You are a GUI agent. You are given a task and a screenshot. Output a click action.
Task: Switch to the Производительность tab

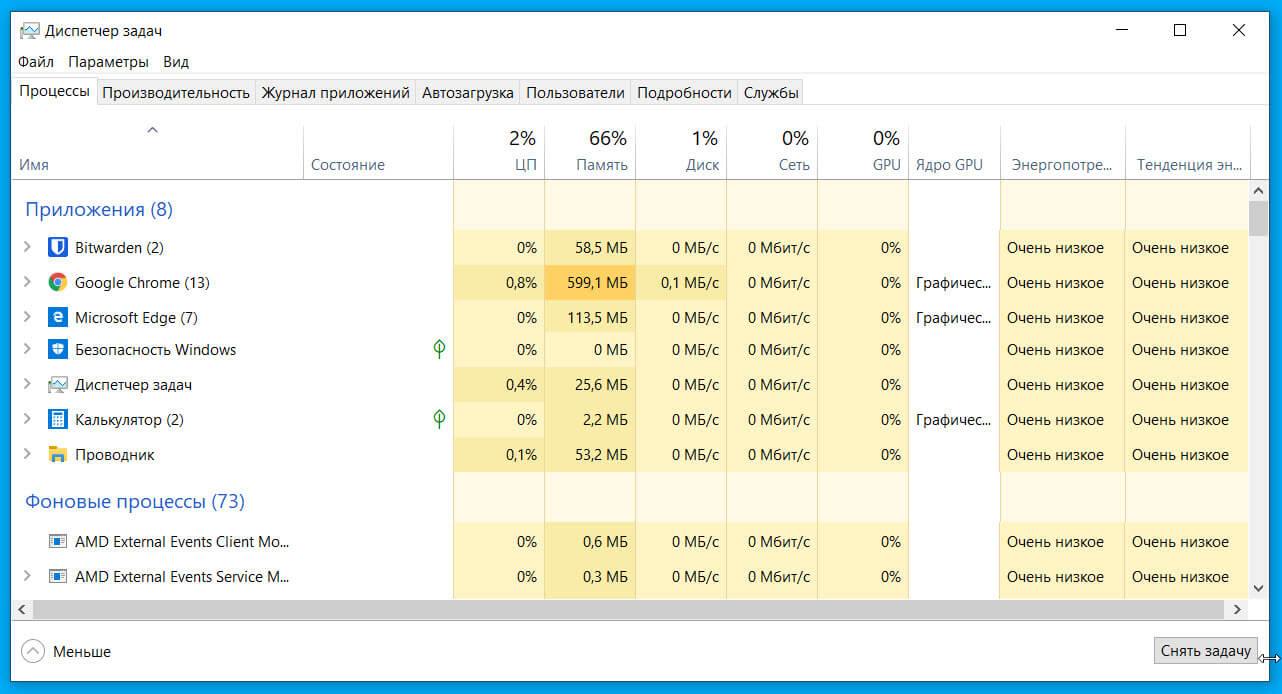click(x=176, y=91)
